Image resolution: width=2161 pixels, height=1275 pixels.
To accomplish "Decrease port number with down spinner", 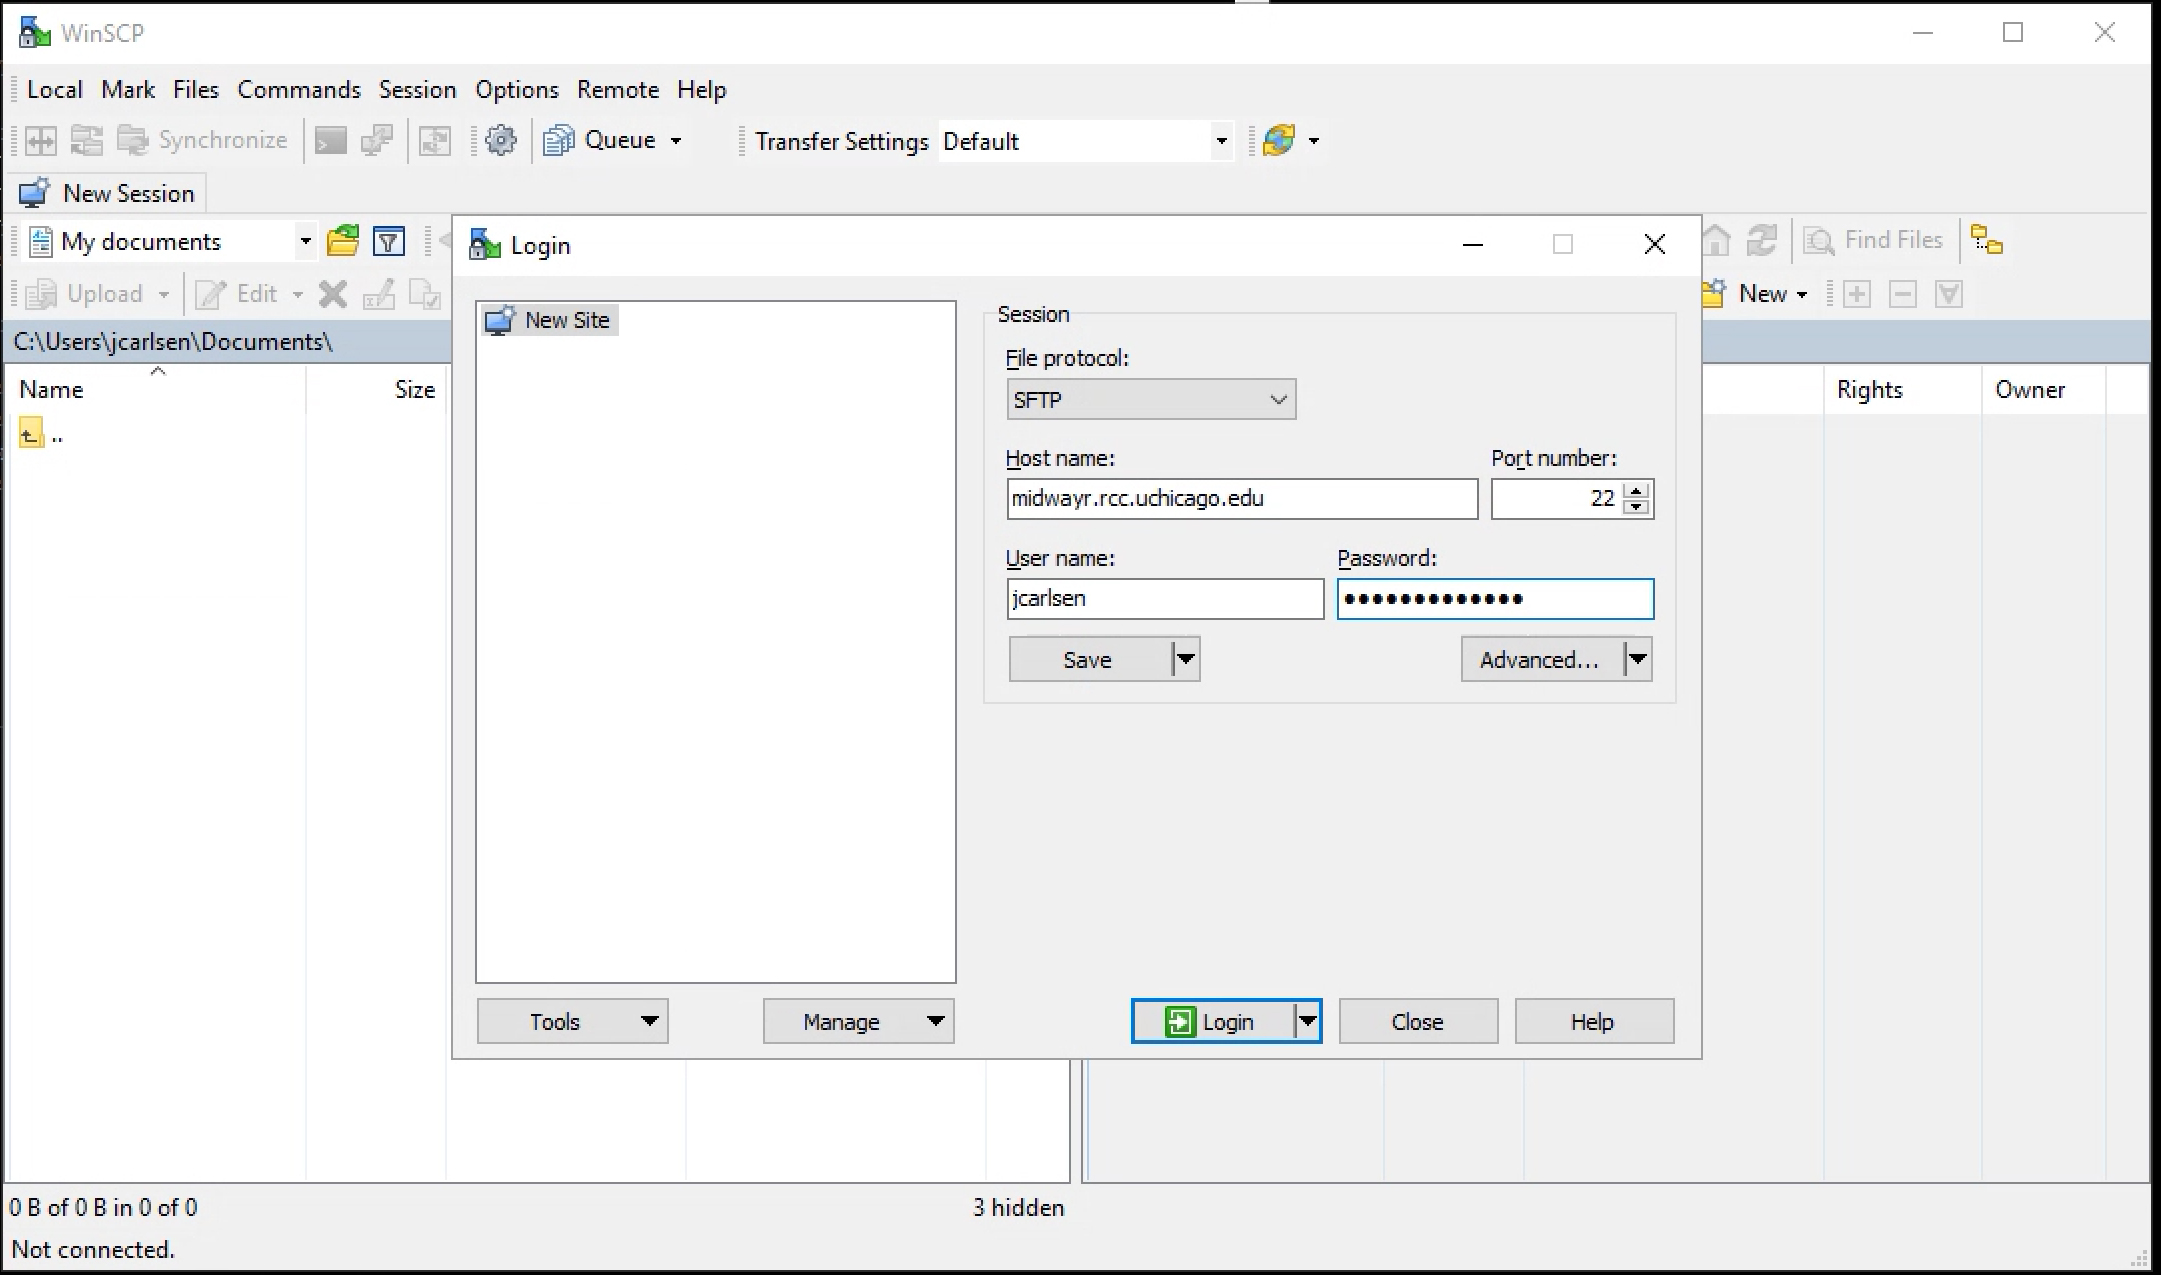I will tap(1637, 507).
